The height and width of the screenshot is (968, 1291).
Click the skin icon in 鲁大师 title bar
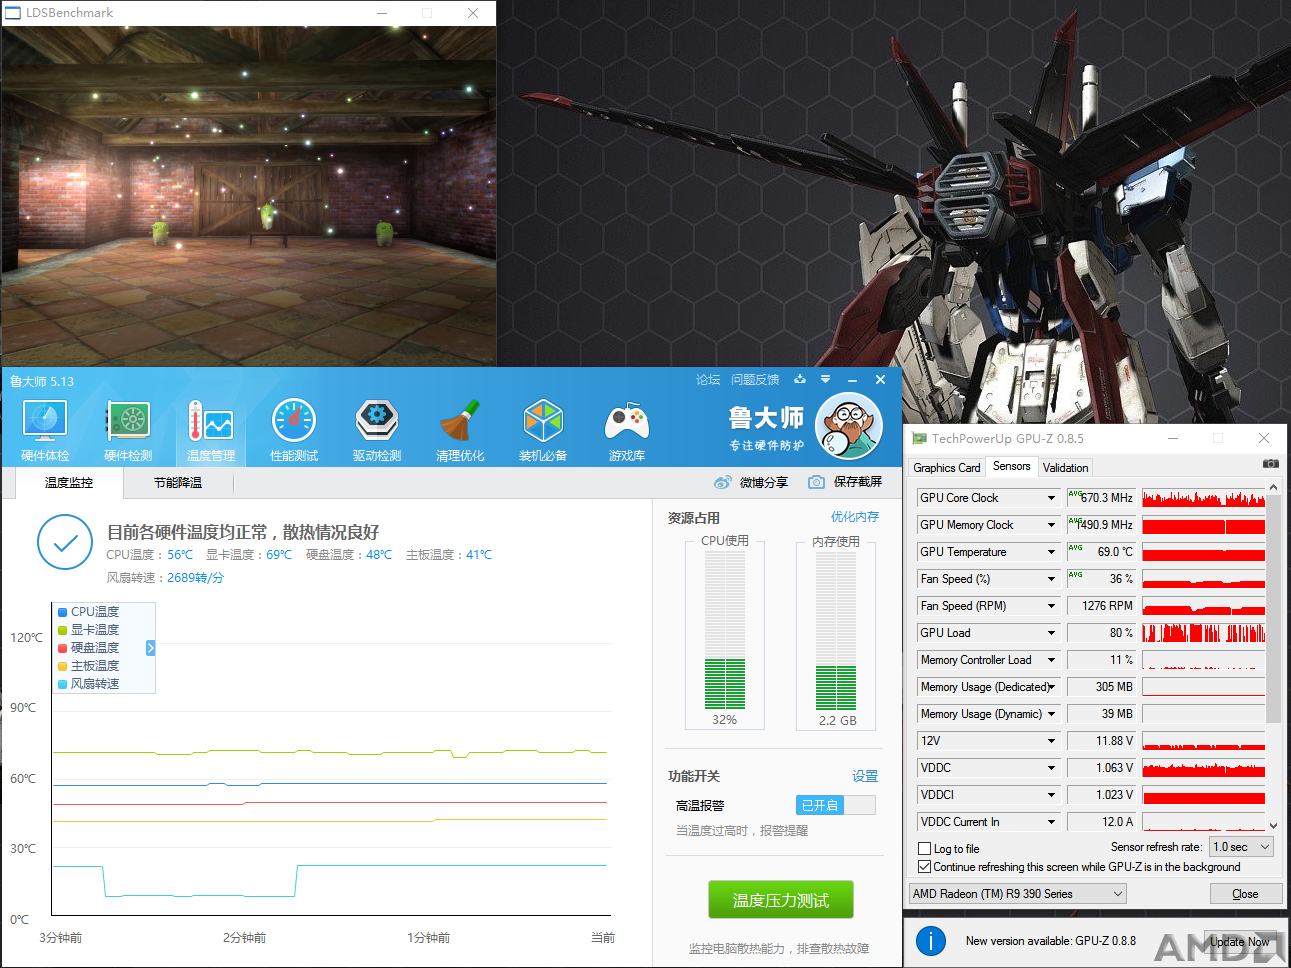(x=800, y=380)
